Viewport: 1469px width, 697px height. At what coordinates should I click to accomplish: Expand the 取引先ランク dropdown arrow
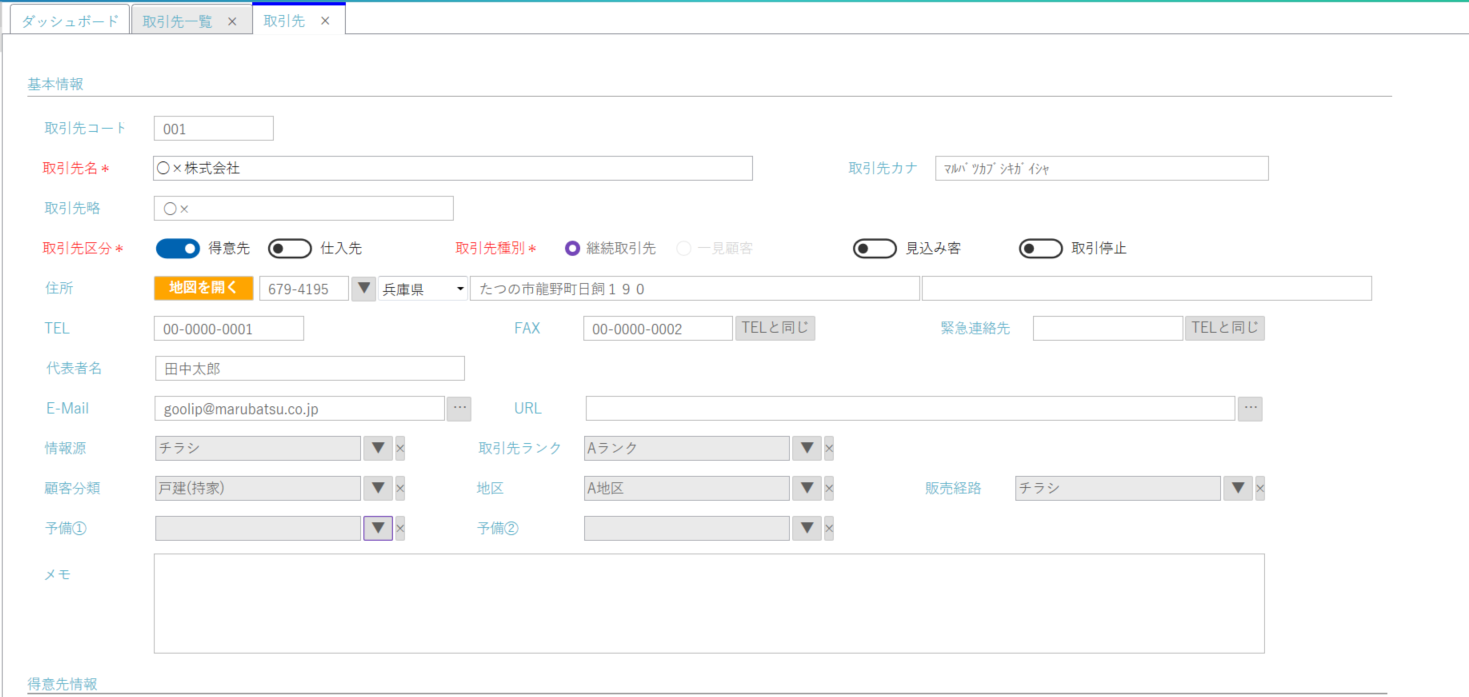point(807,448)
